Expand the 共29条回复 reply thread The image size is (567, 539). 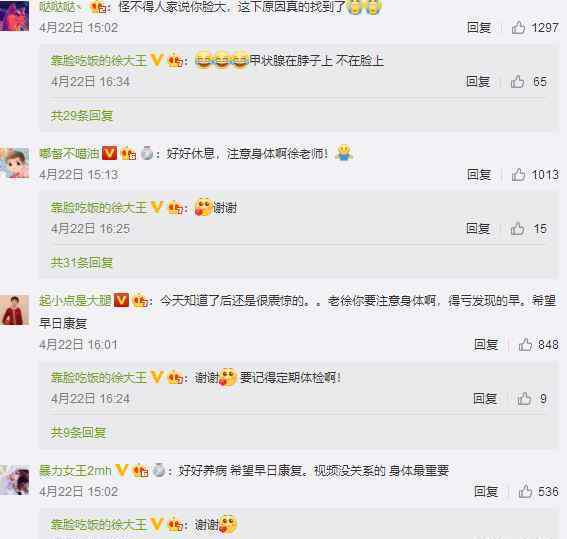pos(82,116)
